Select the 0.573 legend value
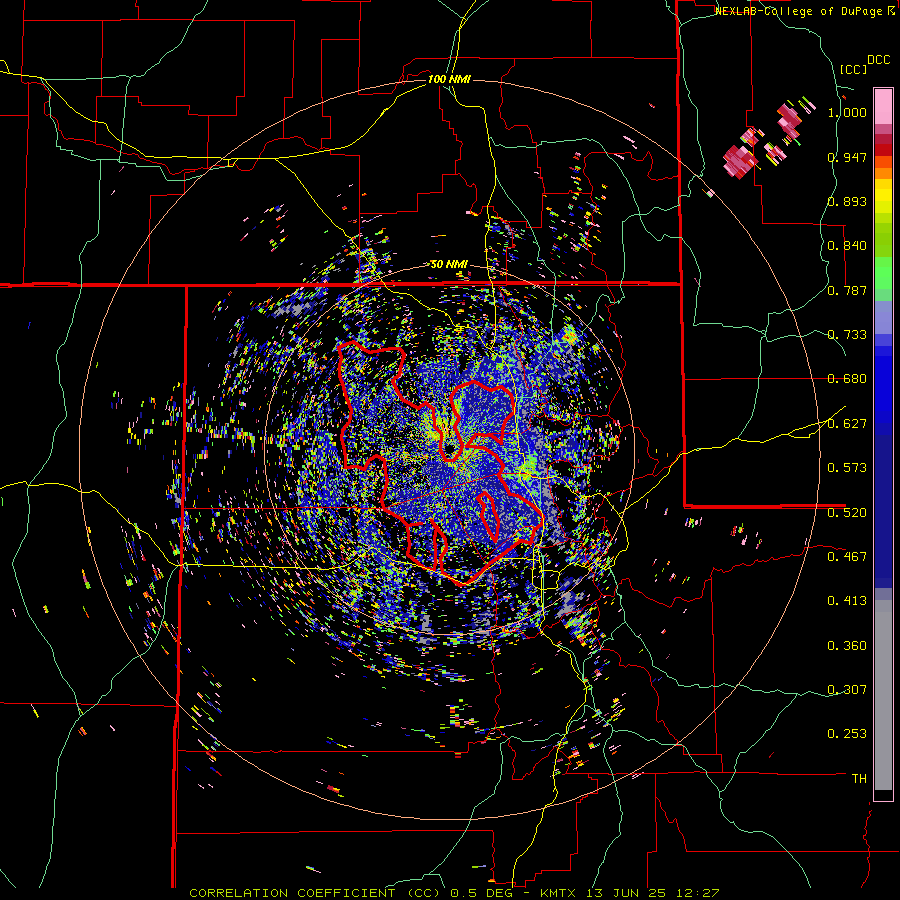This screenshot has width=900, height=900. point(847,468)
